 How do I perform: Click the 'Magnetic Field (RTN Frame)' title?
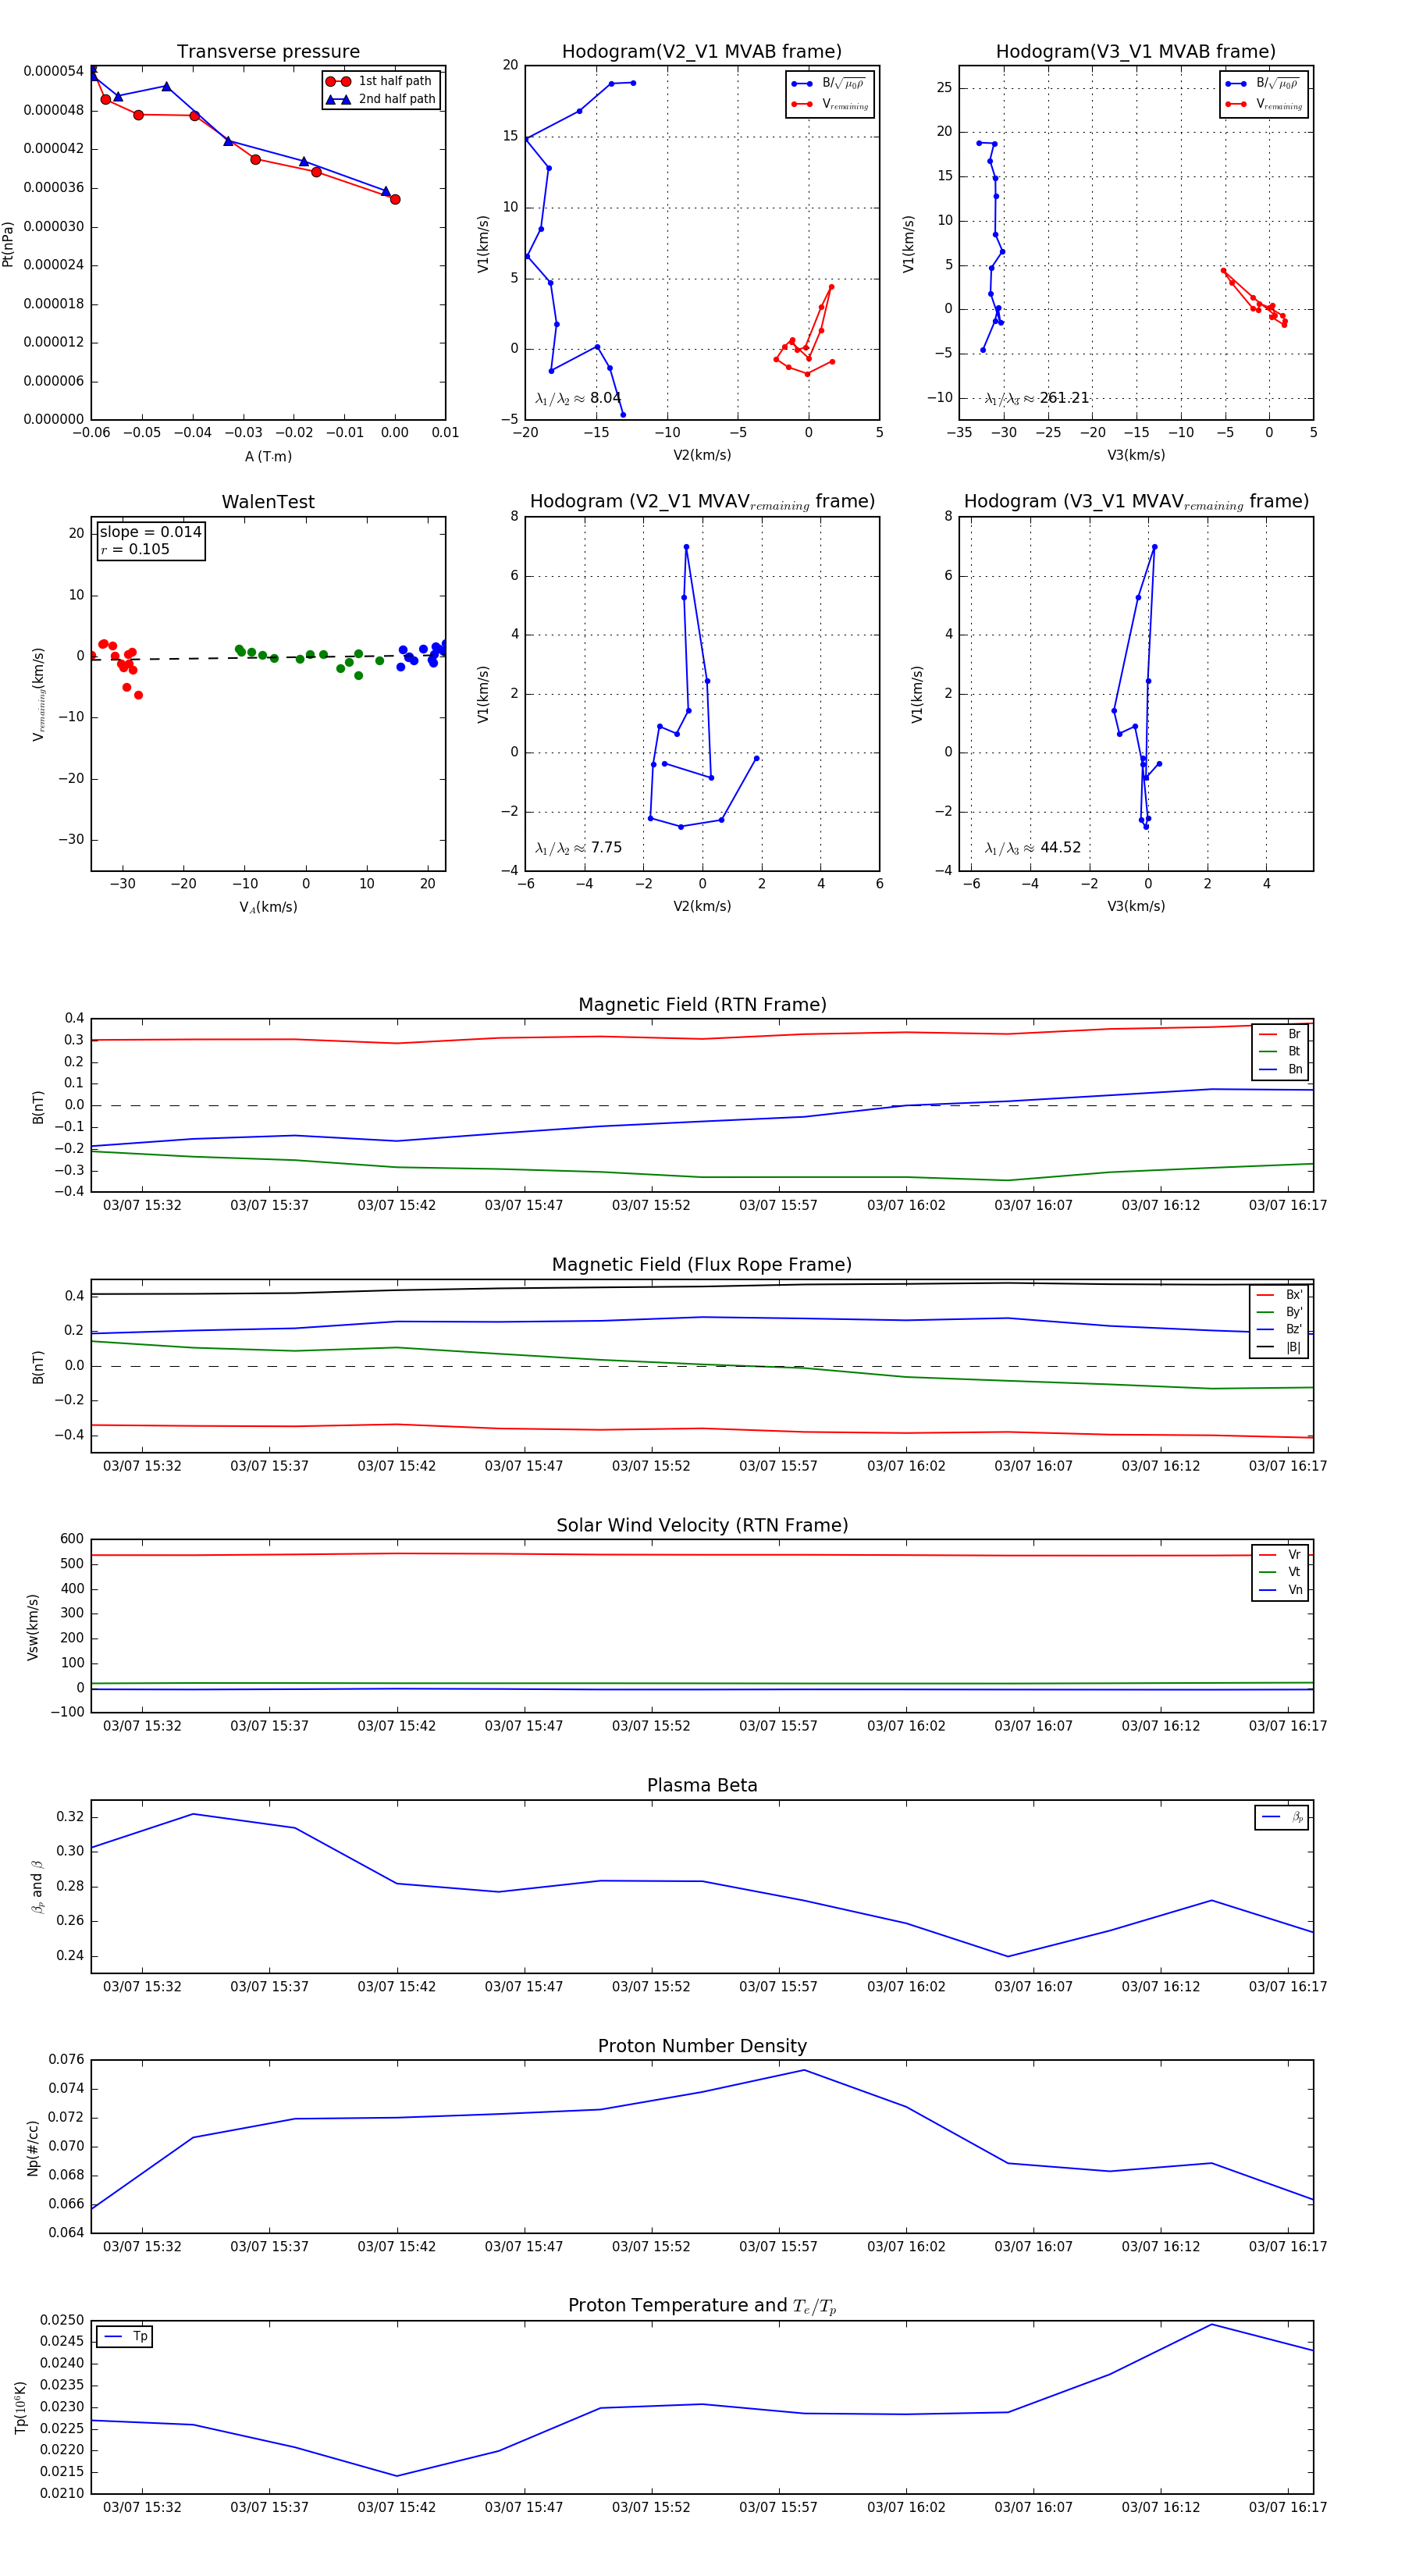[x=702, y=1005]
